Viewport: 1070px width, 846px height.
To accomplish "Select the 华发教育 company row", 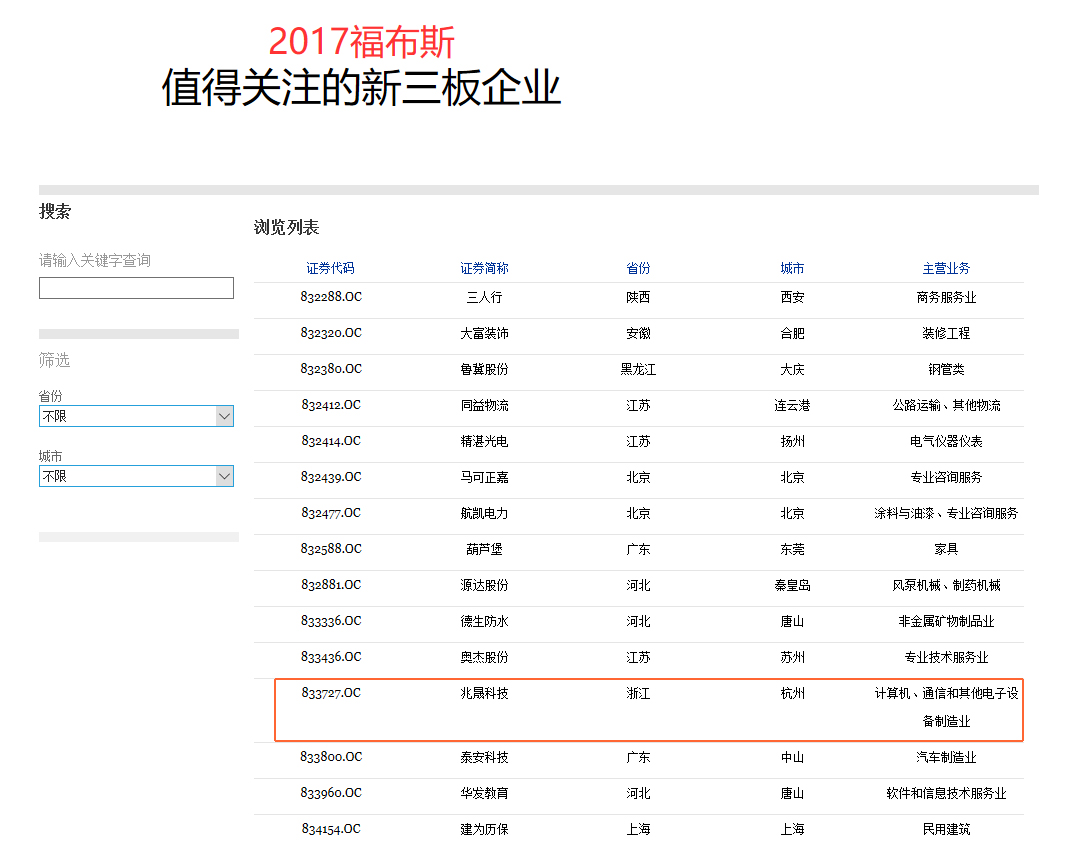I will click(x=484, y=793).
